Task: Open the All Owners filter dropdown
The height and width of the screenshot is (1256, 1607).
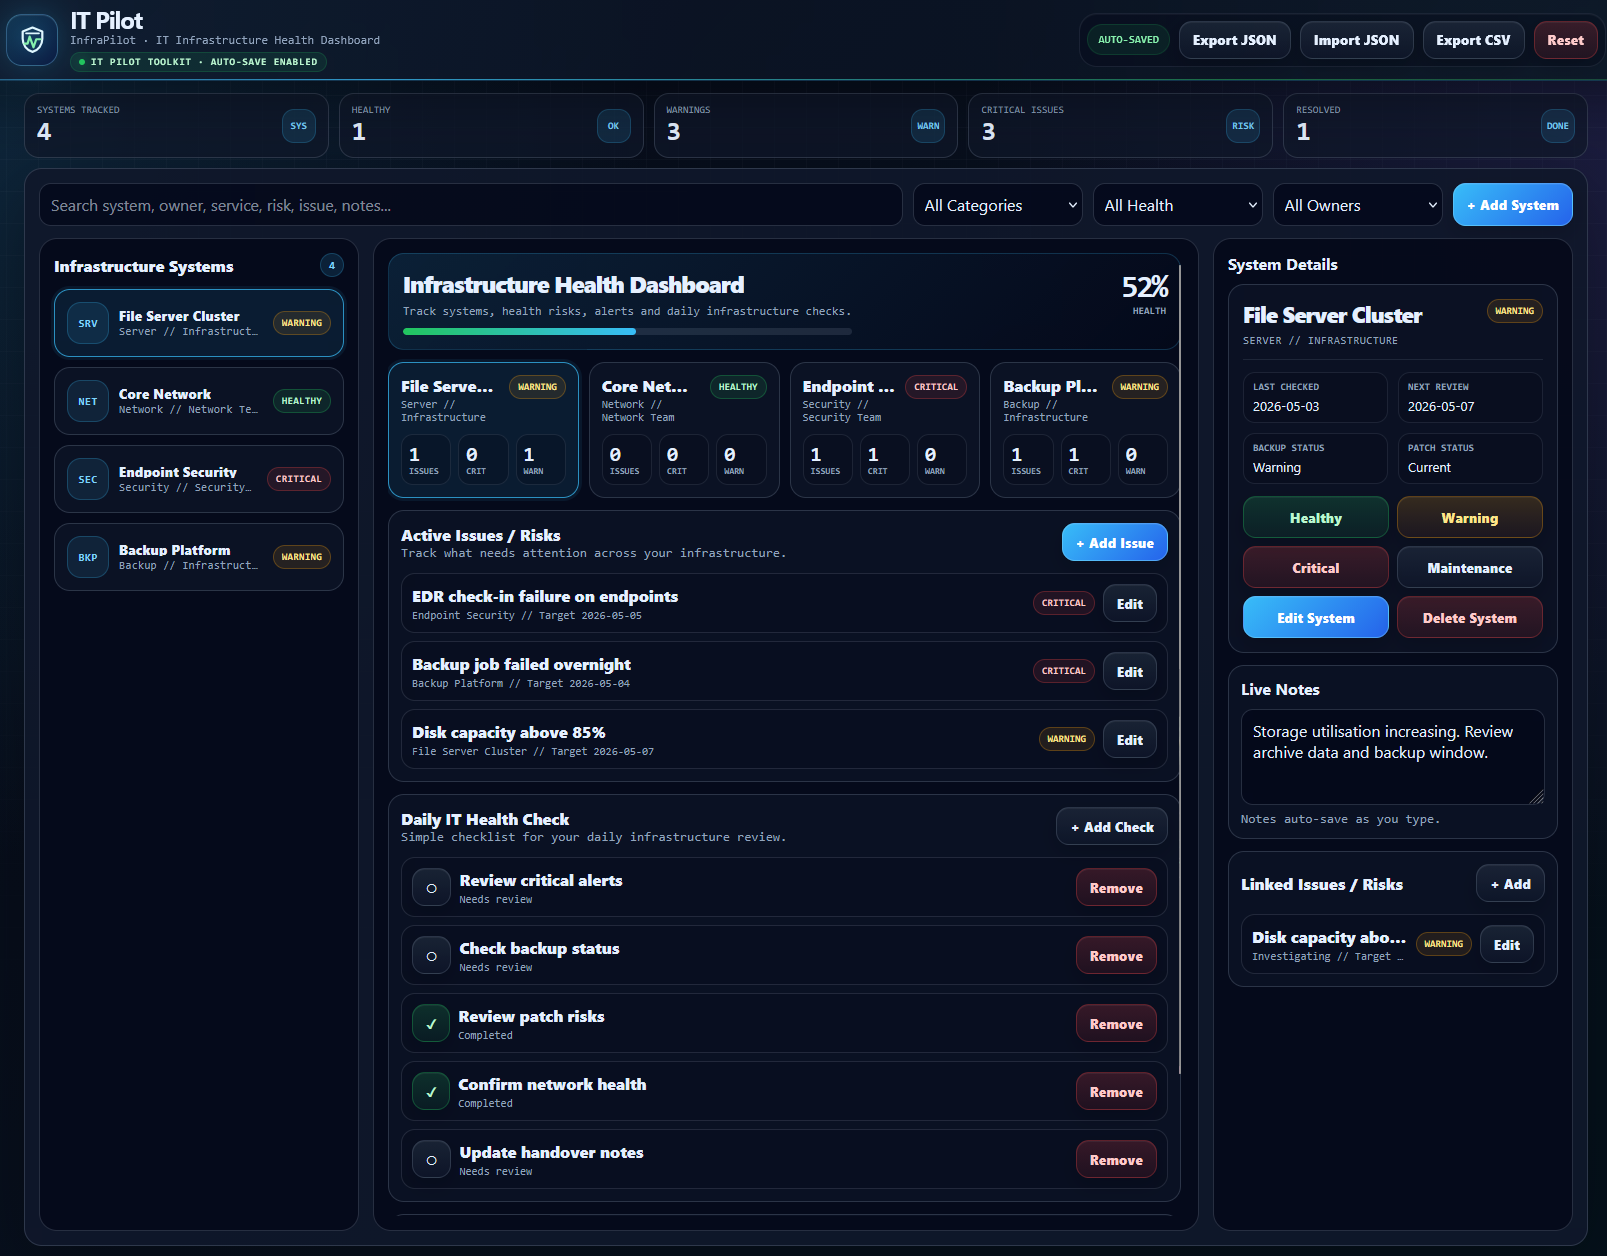Action: (1357, 205)
